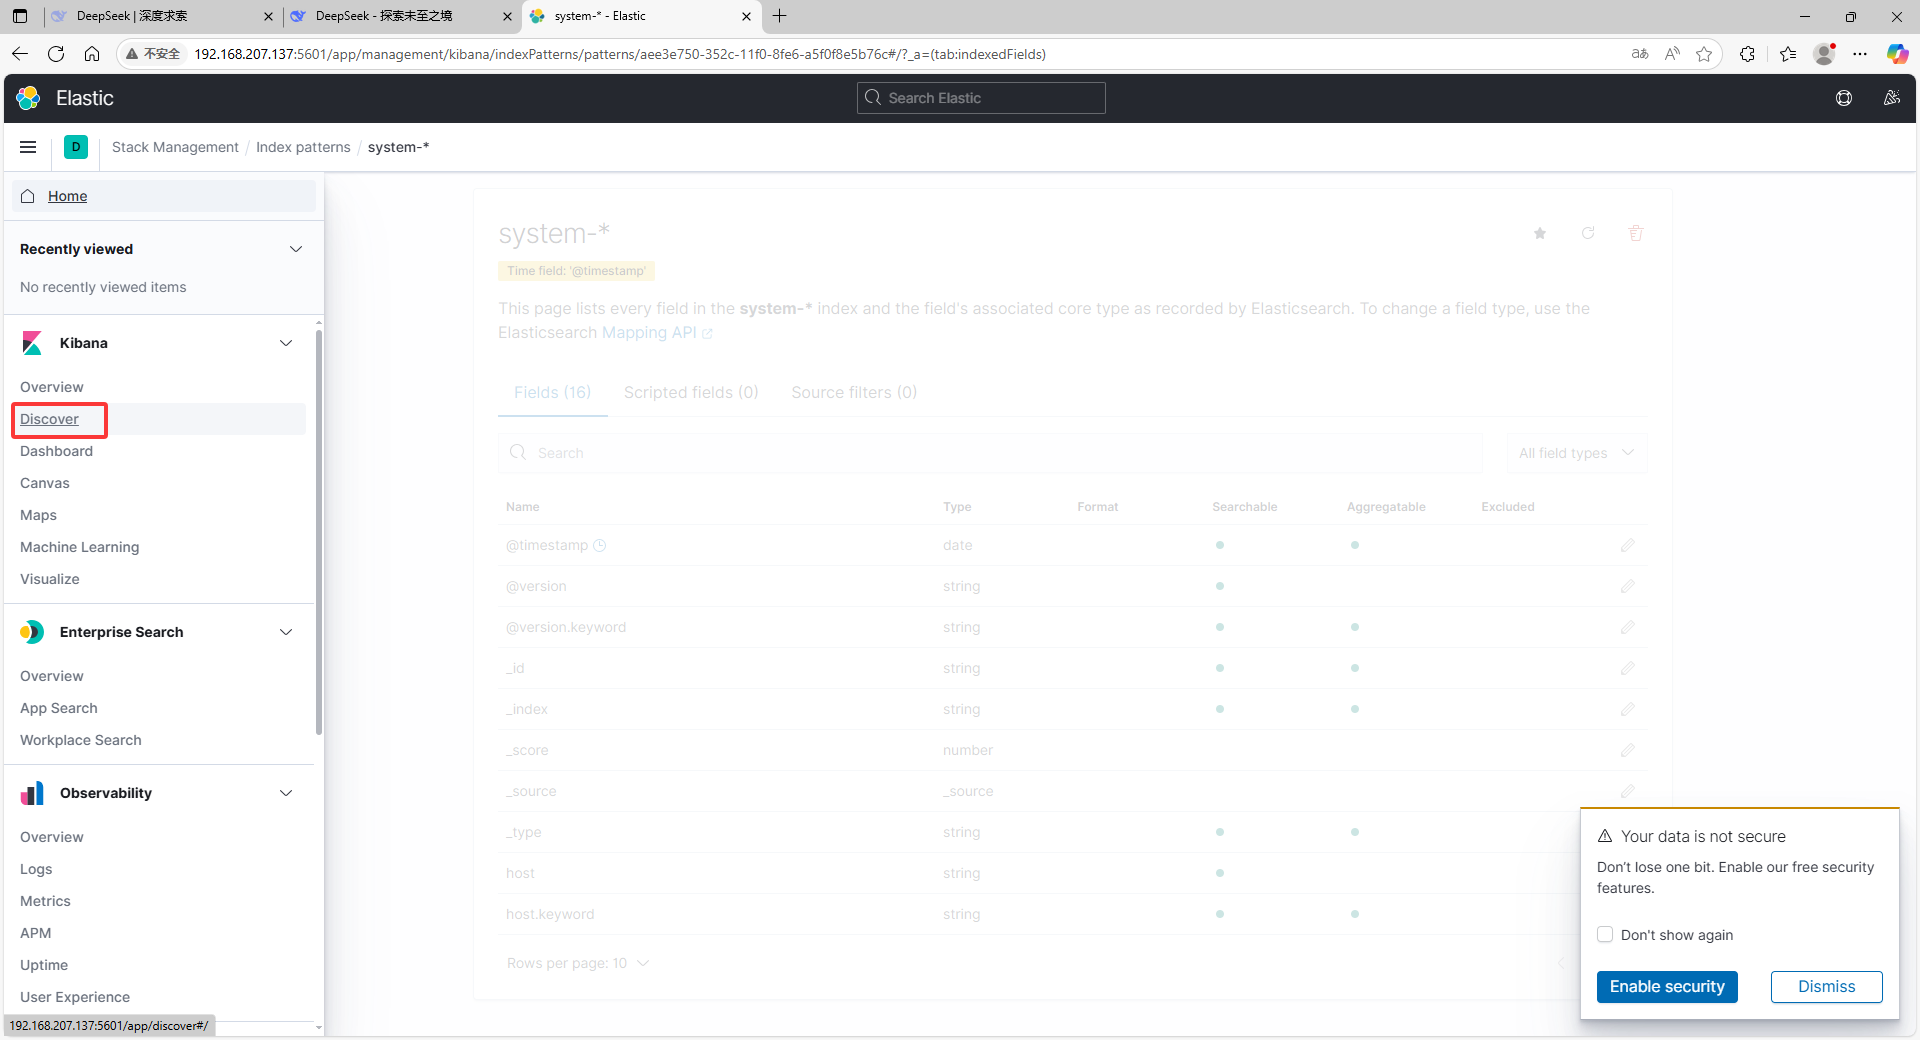Collapse the Recently viewed section
Screen dimensions: 1920x1040
click(x=296, y=249)
